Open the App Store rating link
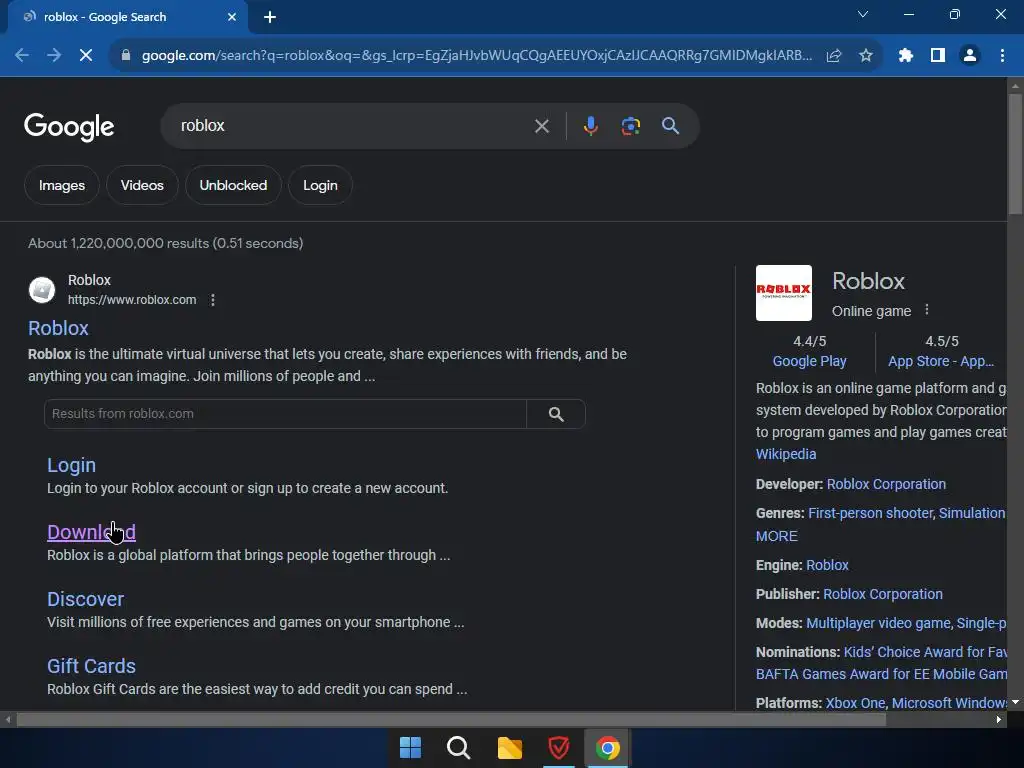The width and height of the screenshot is (1024, 768). click(x=941, y=361)
